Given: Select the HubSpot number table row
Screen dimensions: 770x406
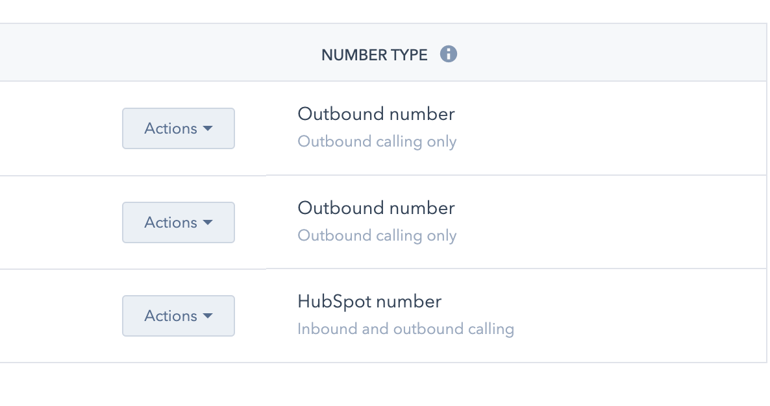Looking at the screenshot, I should pyautogui.click(x=383, y=316).
